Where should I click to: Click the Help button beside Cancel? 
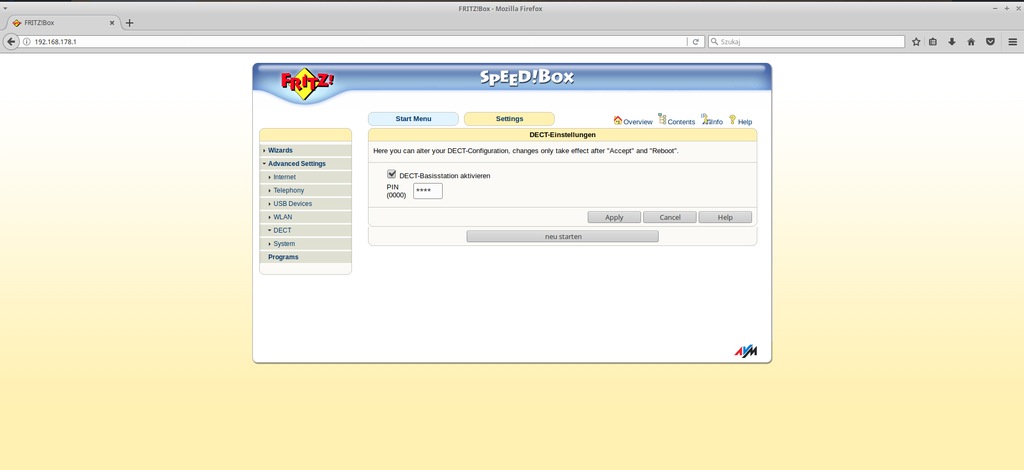click(x=725, y=217)
